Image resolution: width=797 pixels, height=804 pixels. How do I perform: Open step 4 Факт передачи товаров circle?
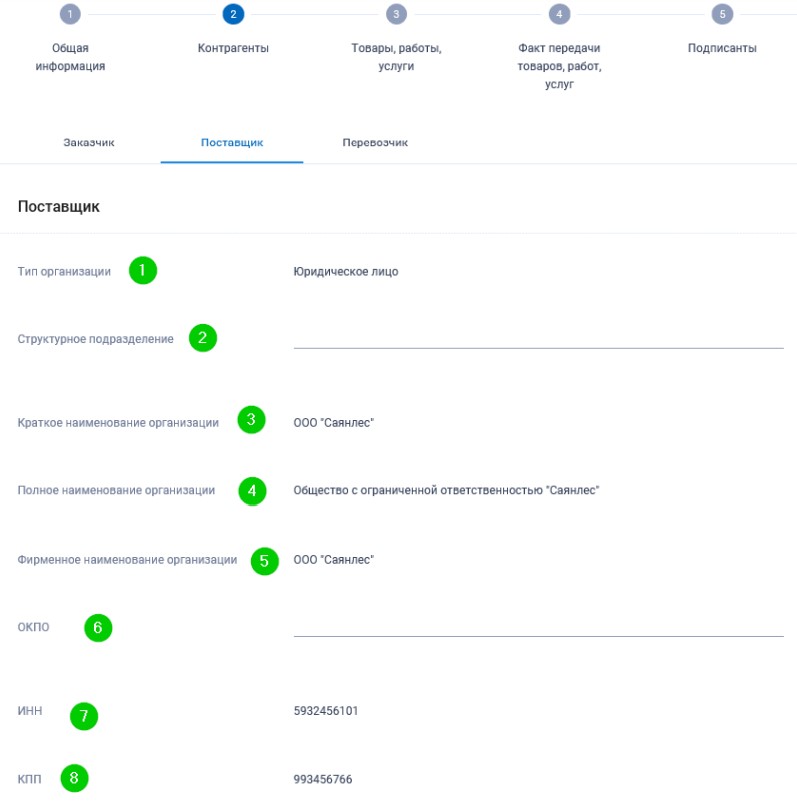pyautogui.click(x=559, y=14)
